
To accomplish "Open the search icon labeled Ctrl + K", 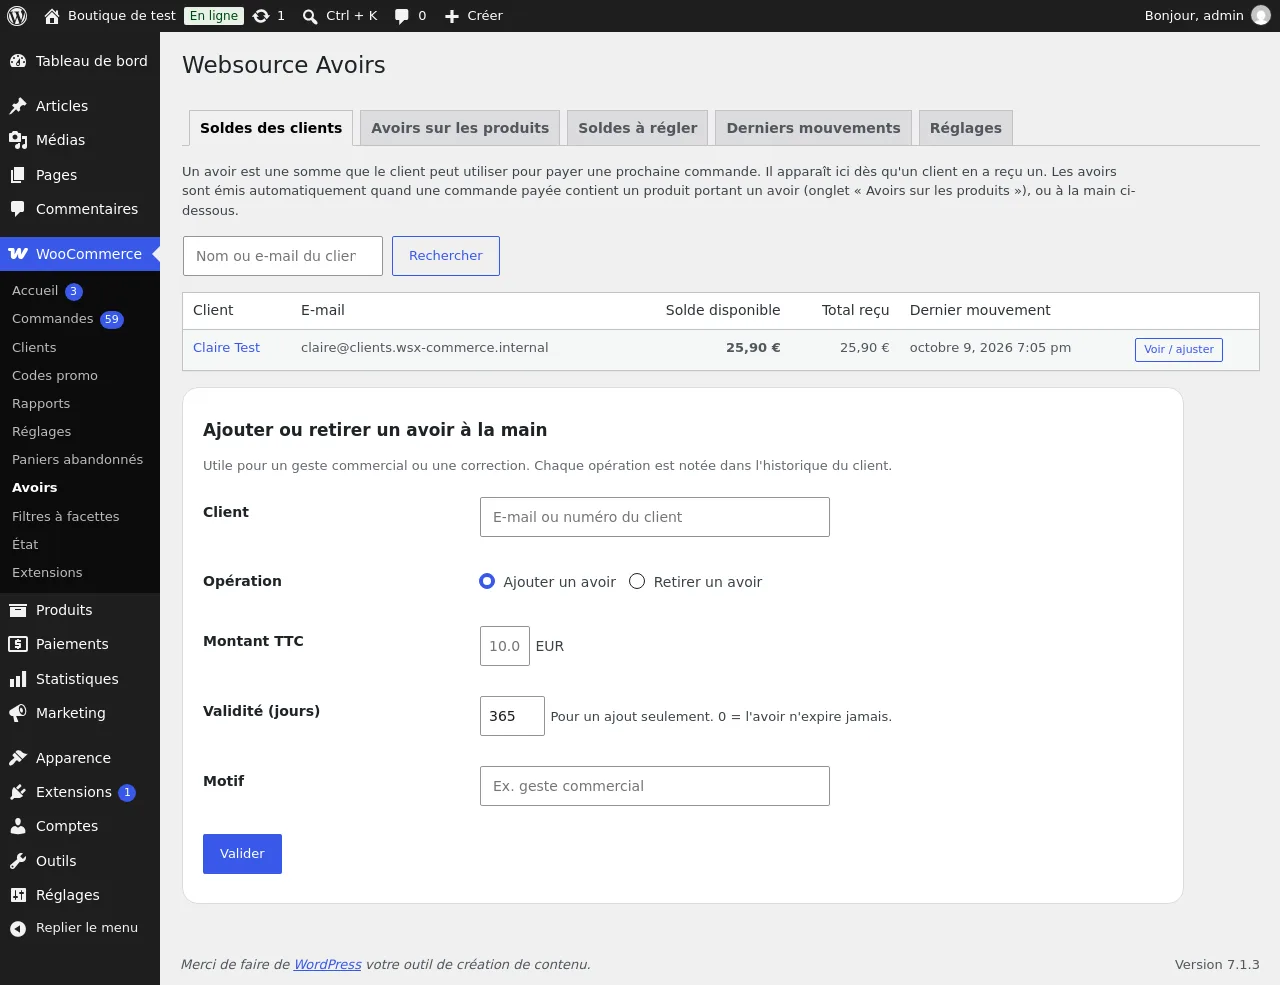I will 310,16.
